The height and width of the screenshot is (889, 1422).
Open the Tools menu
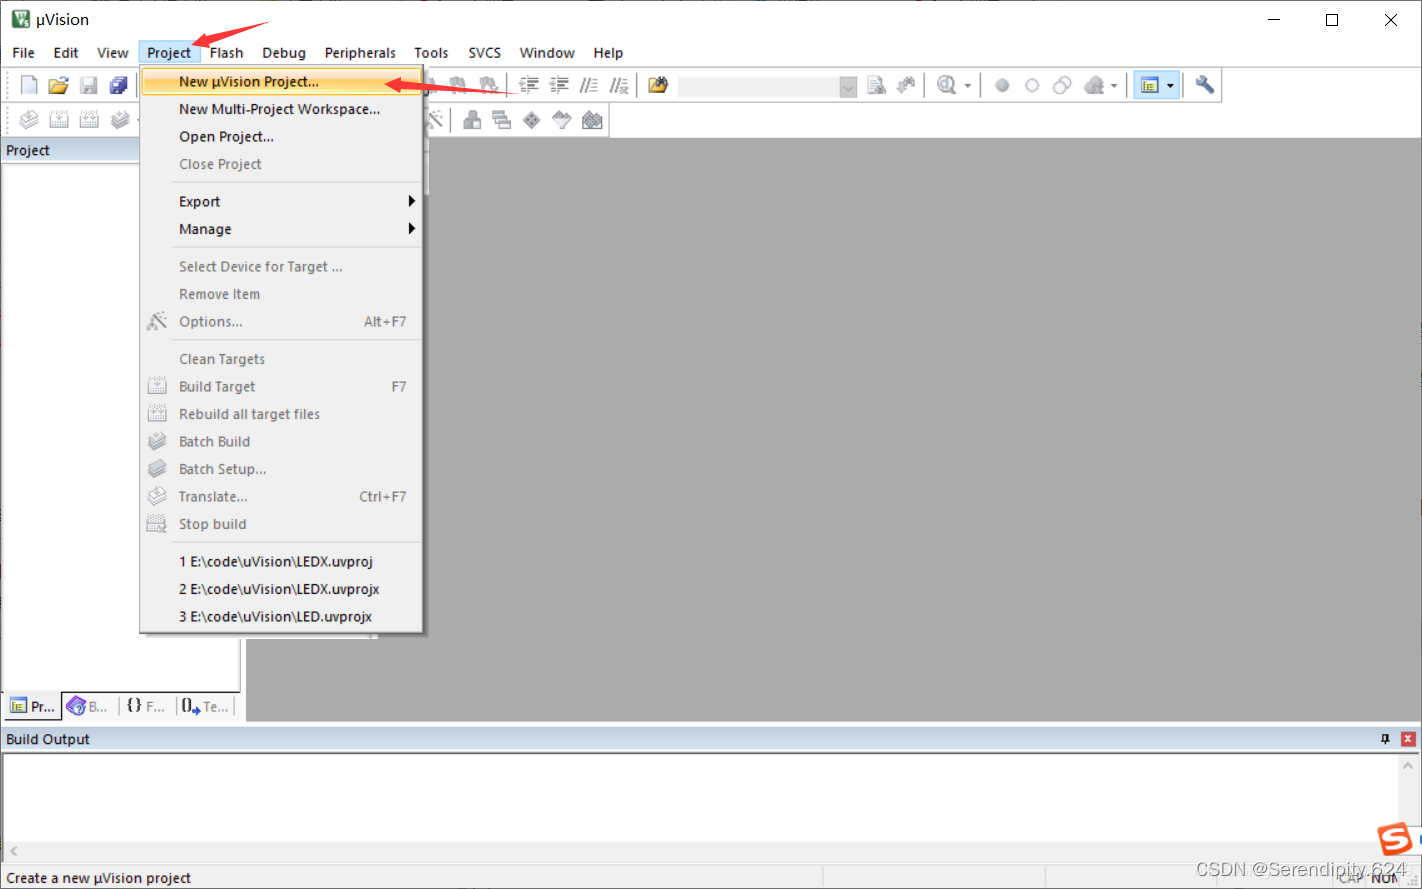[x=431, y=53]
